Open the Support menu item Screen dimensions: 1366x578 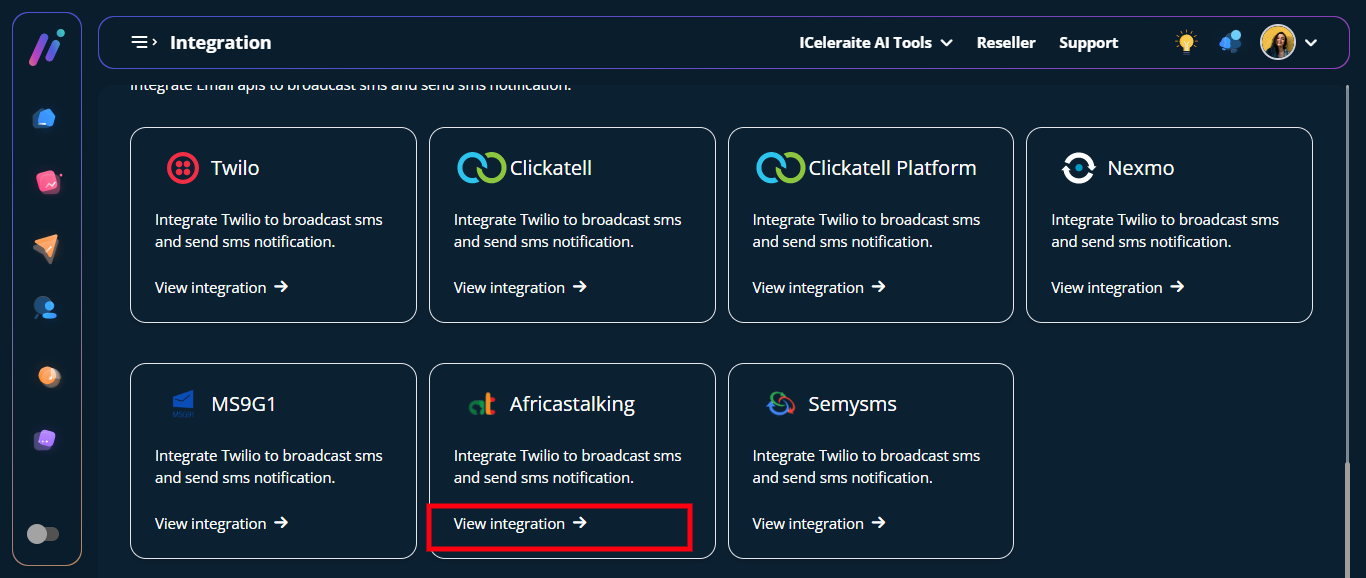coord(1088,43)
